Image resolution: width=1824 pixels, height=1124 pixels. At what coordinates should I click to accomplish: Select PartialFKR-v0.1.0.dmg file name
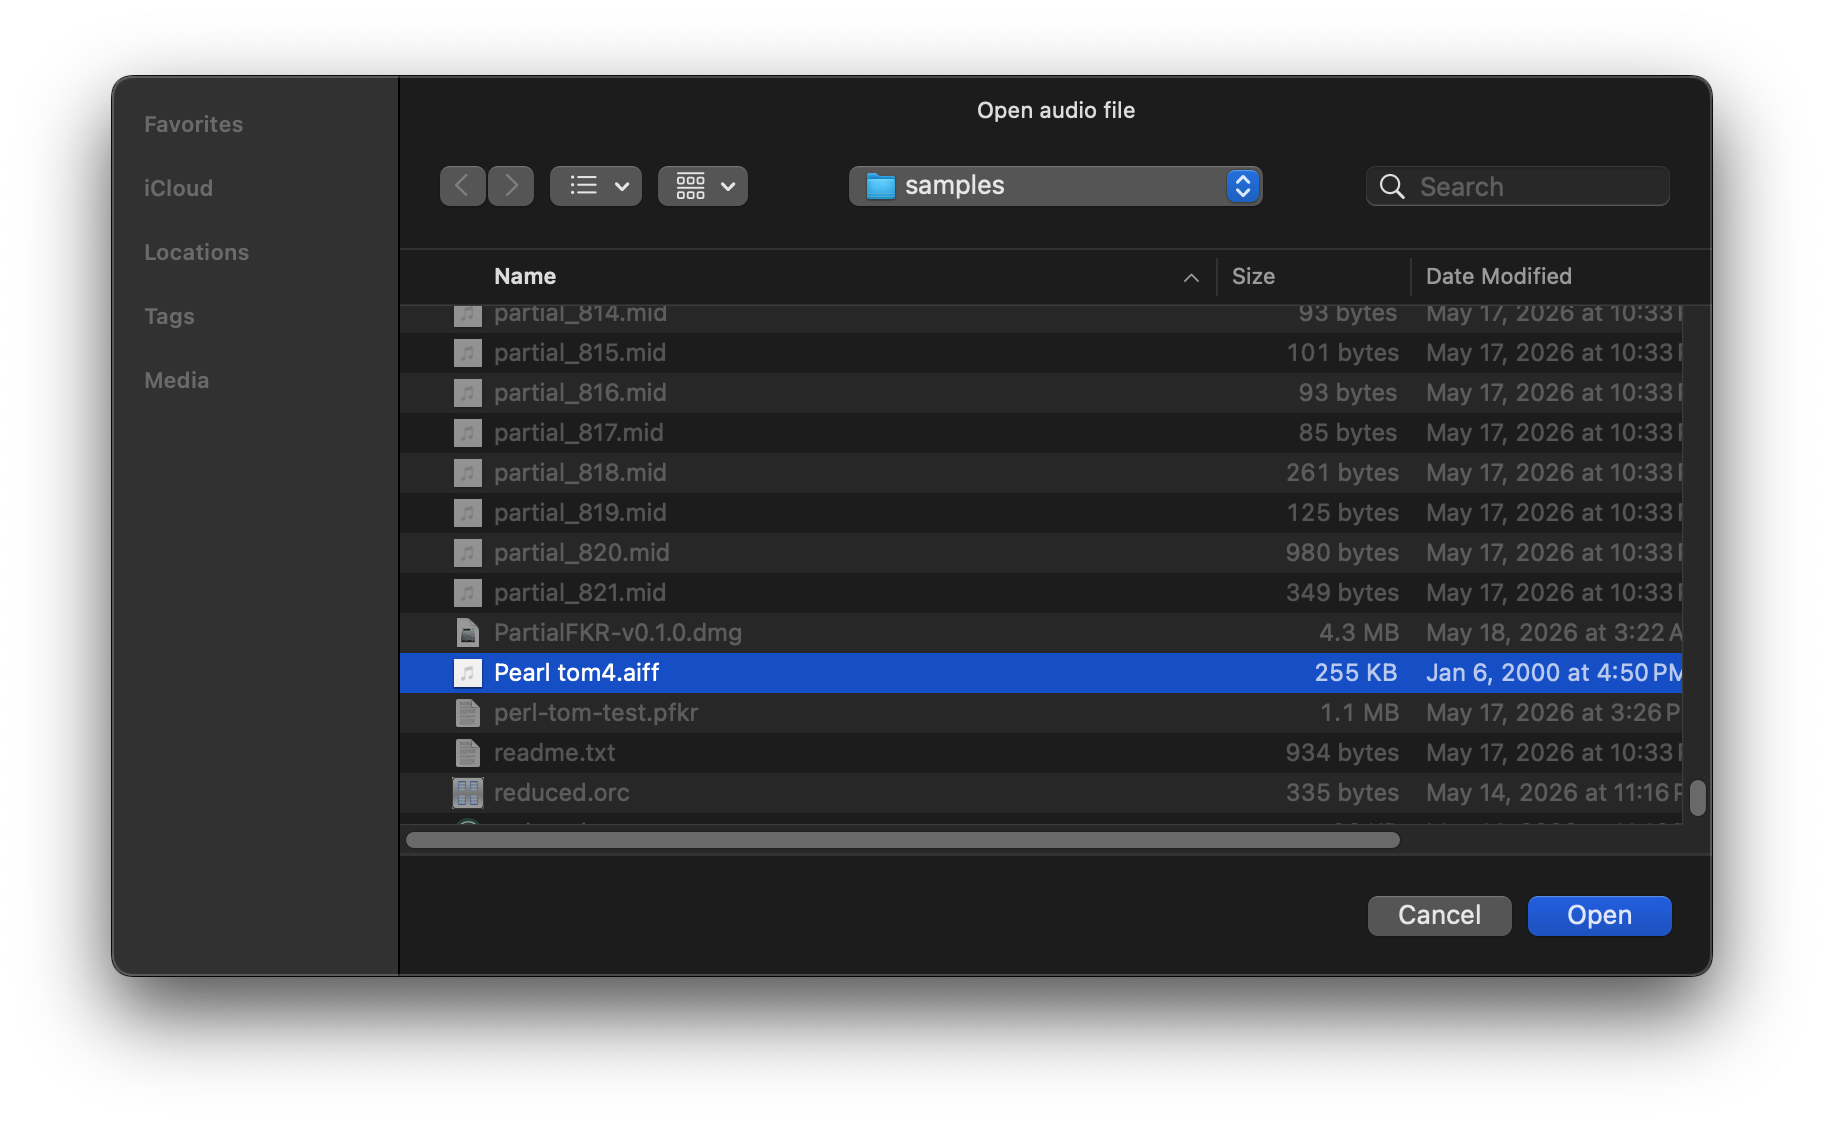[x=618, y=633]
